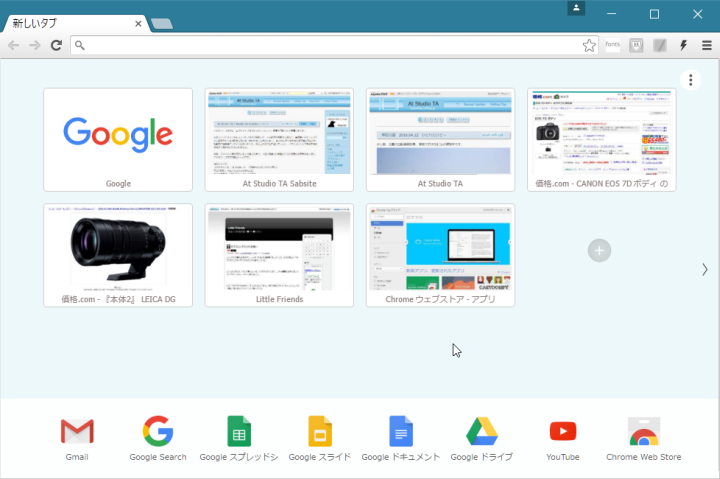
Task: Launch the YouTube app
Action: 563,431
